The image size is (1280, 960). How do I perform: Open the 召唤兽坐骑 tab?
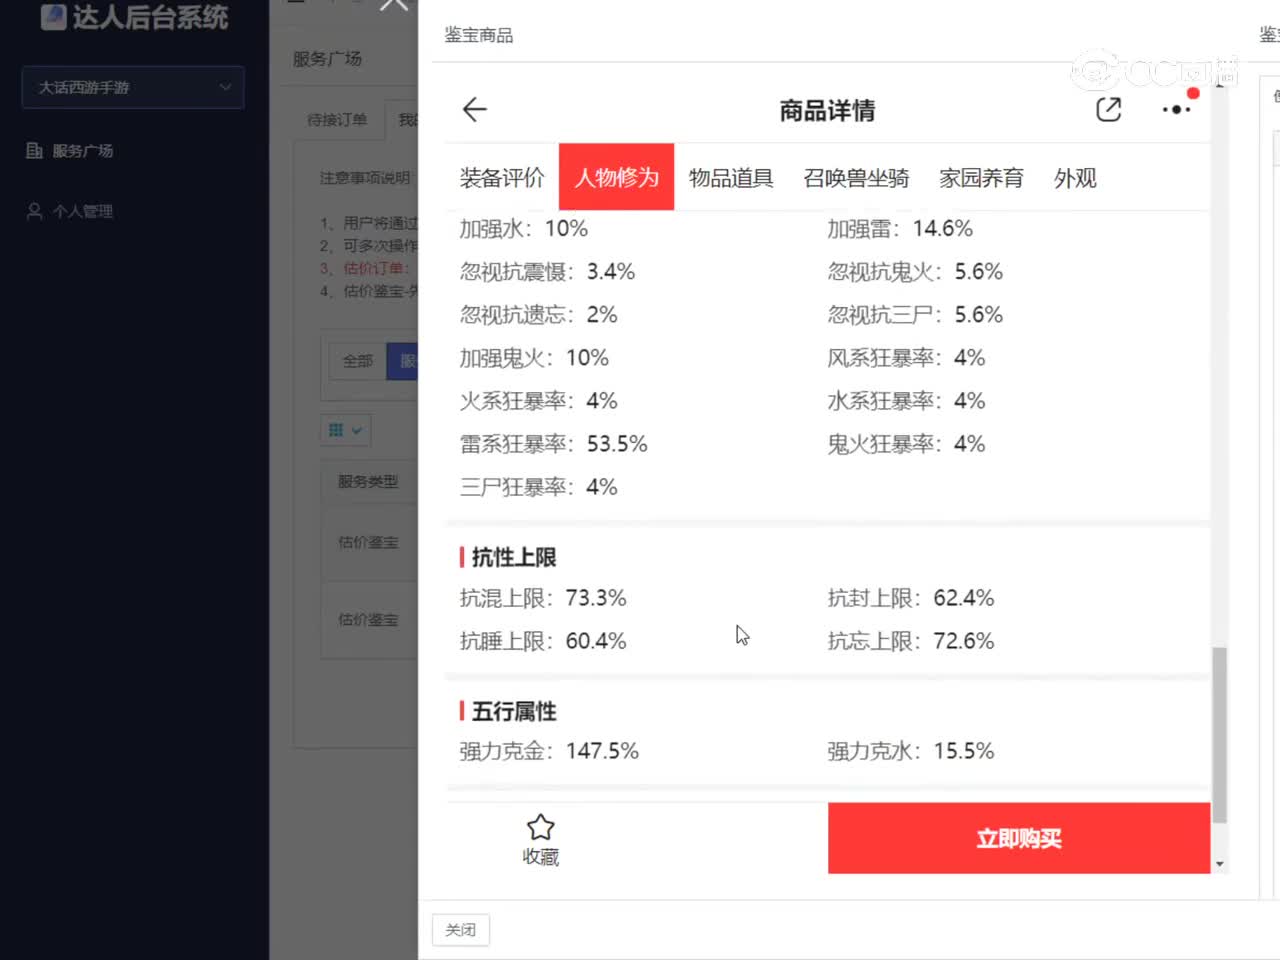pos(856,178)
